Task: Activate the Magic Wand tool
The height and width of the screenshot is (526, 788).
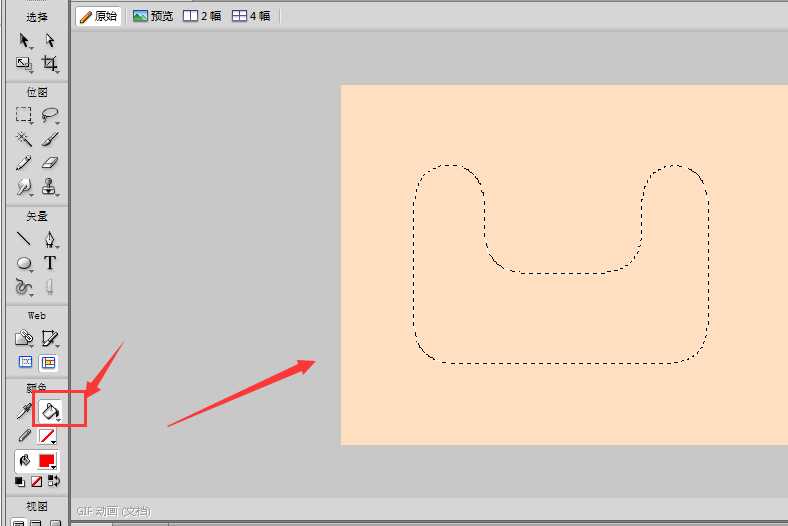Action: (x=24, y=139)
